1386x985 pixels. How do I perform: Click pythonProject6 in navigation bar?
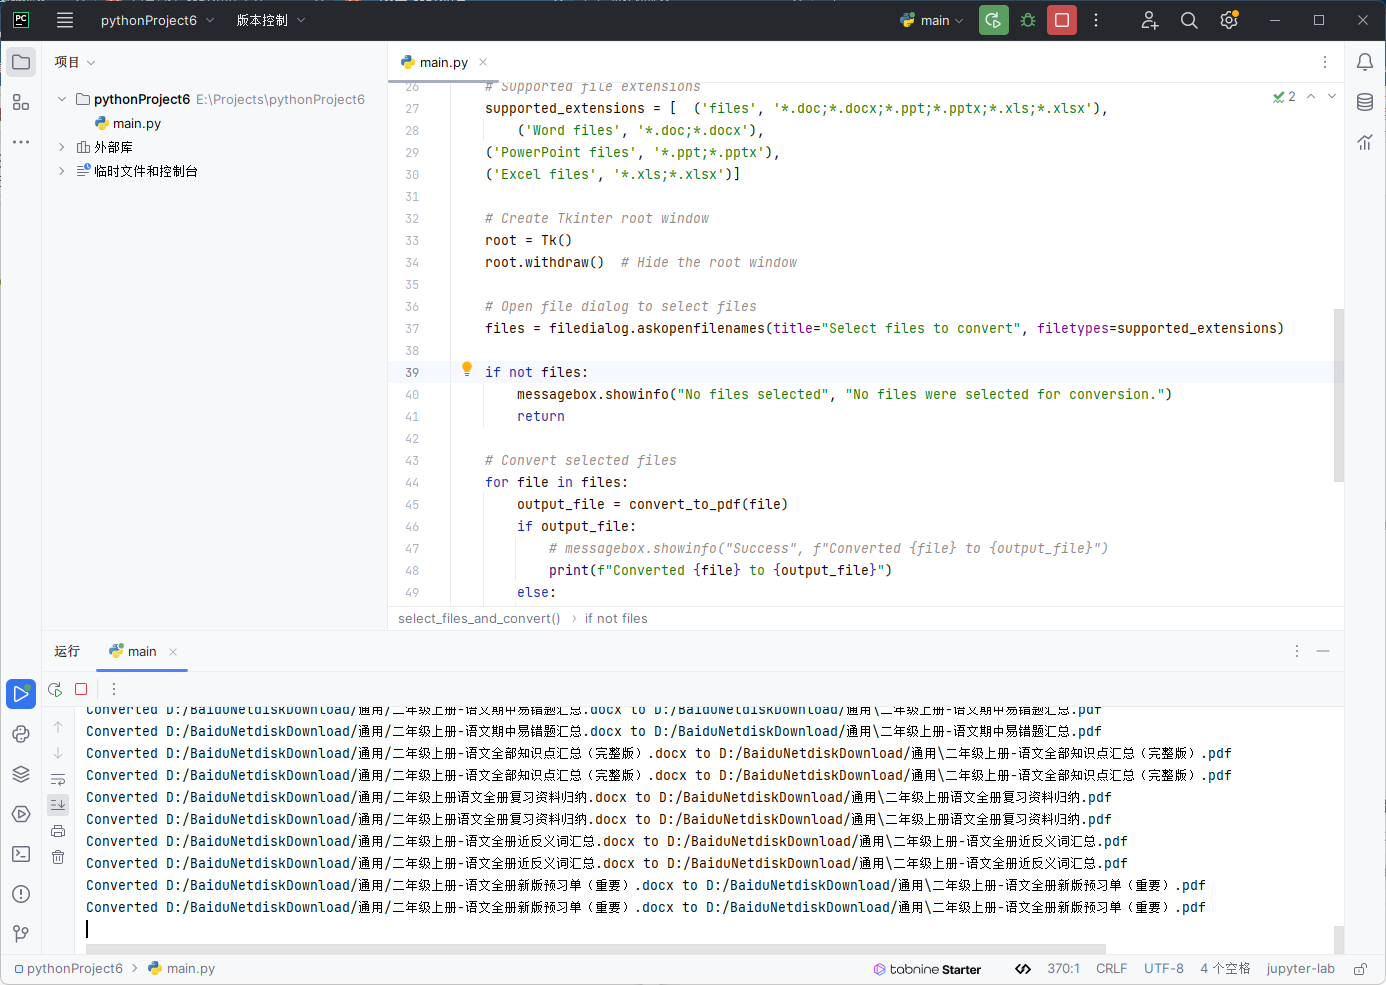tap(68, 969)
